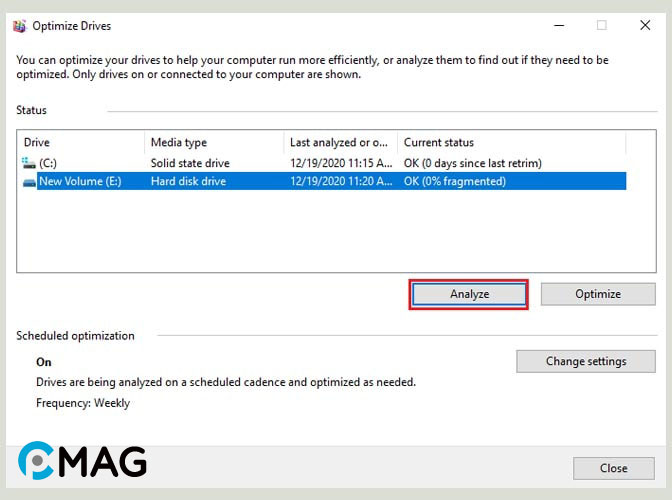Click OK (0% fragmented) status

click(455, 181)
